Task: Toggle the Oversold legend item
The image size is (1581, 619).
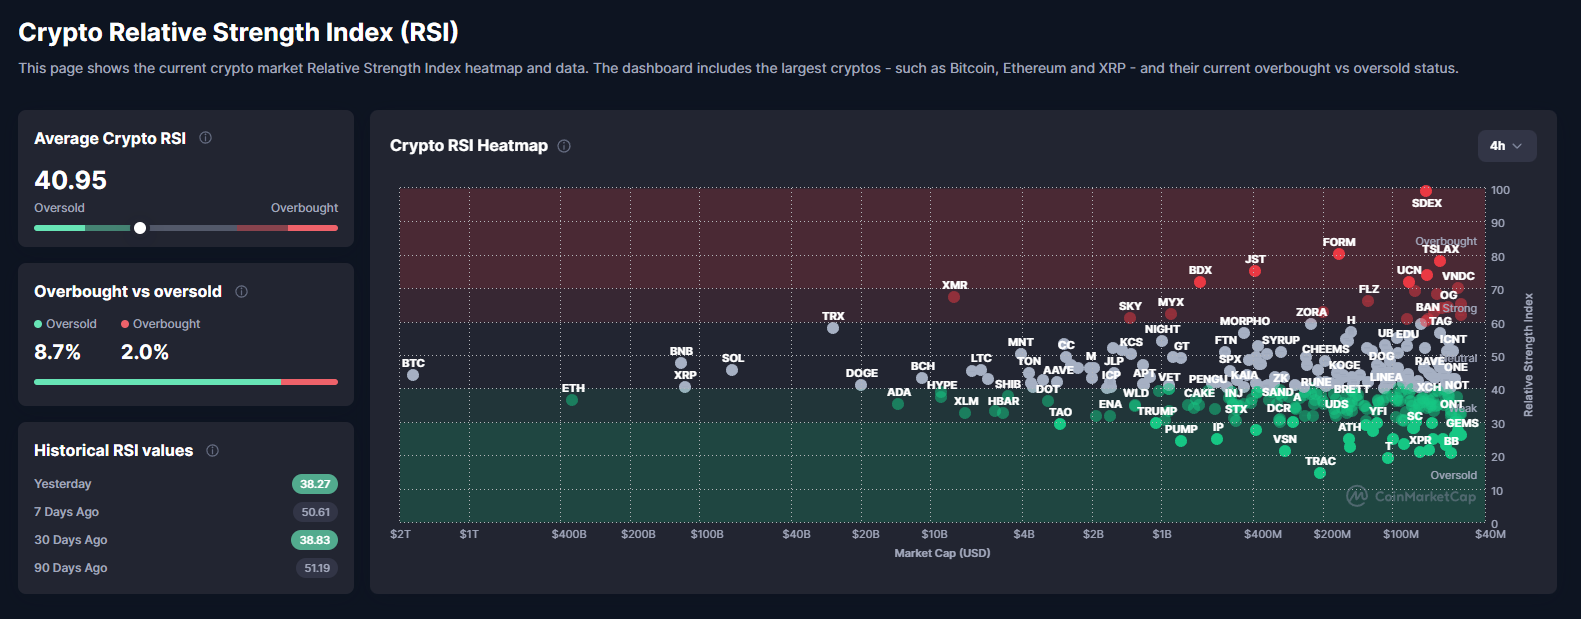Action: 66,324
